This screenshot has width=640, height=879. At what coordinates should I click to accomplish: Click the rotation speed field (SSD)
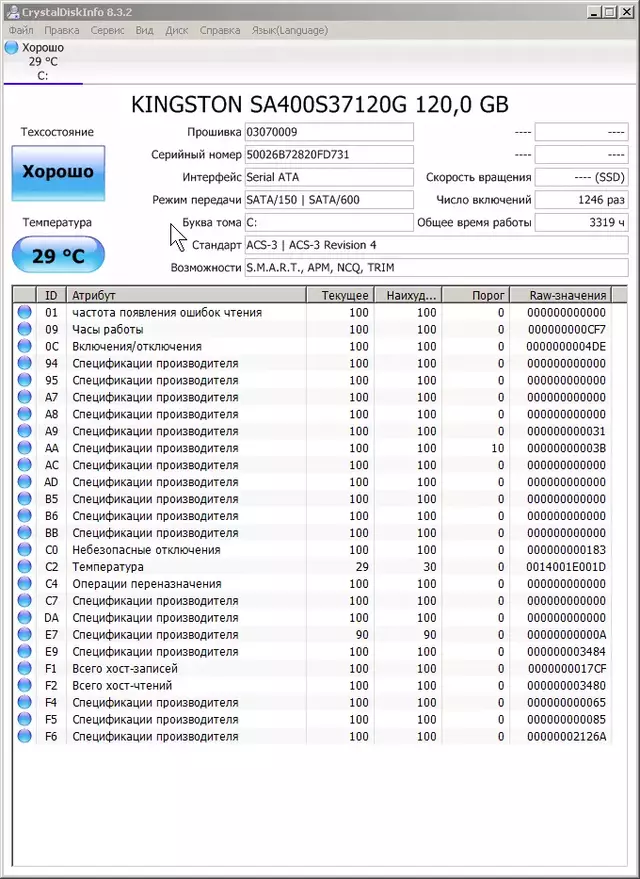(x=581, y=177)
